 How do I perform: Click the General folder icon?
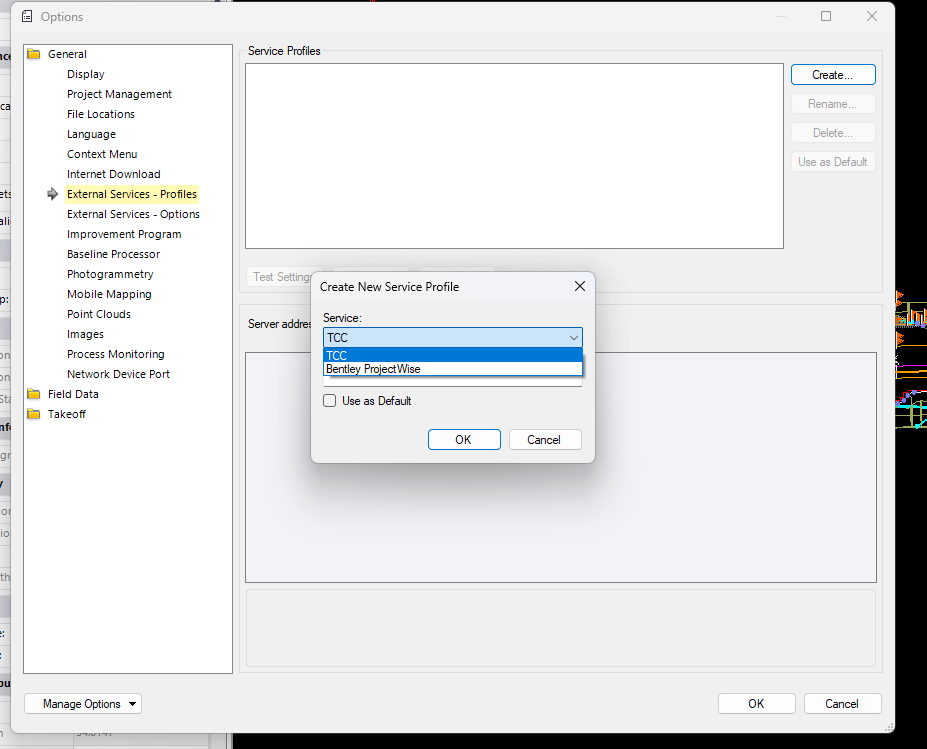click(x=34, y=54)
